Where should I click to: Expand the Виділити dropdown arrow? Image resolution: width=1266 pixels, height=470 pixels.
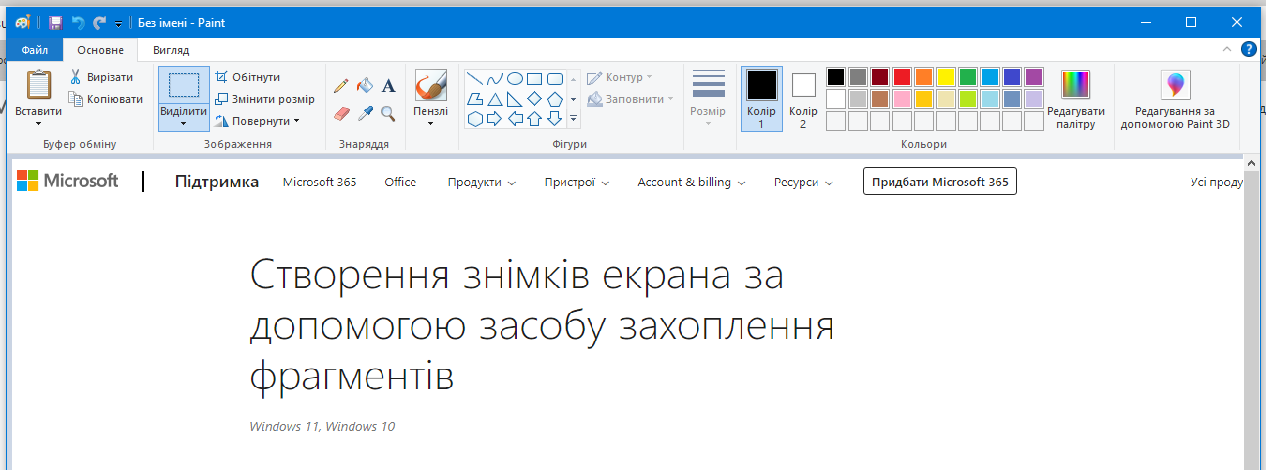coord(184,124)
